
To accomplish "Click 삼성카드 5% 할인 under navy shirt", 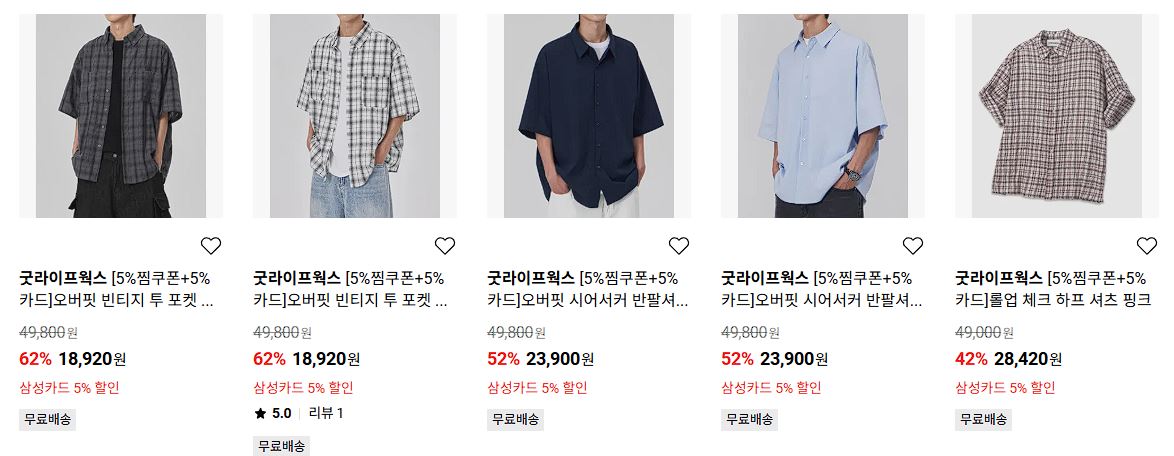I will pyautogui.click(x=537, y=388).
